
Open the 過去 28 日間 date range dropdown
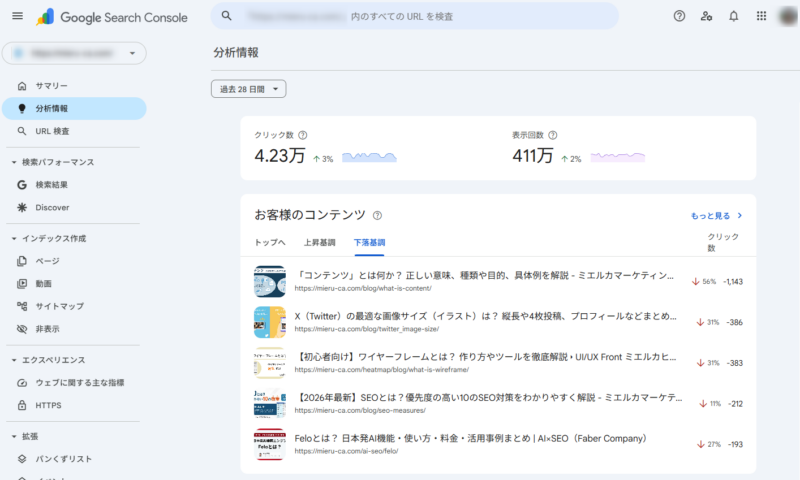(249, 89)
